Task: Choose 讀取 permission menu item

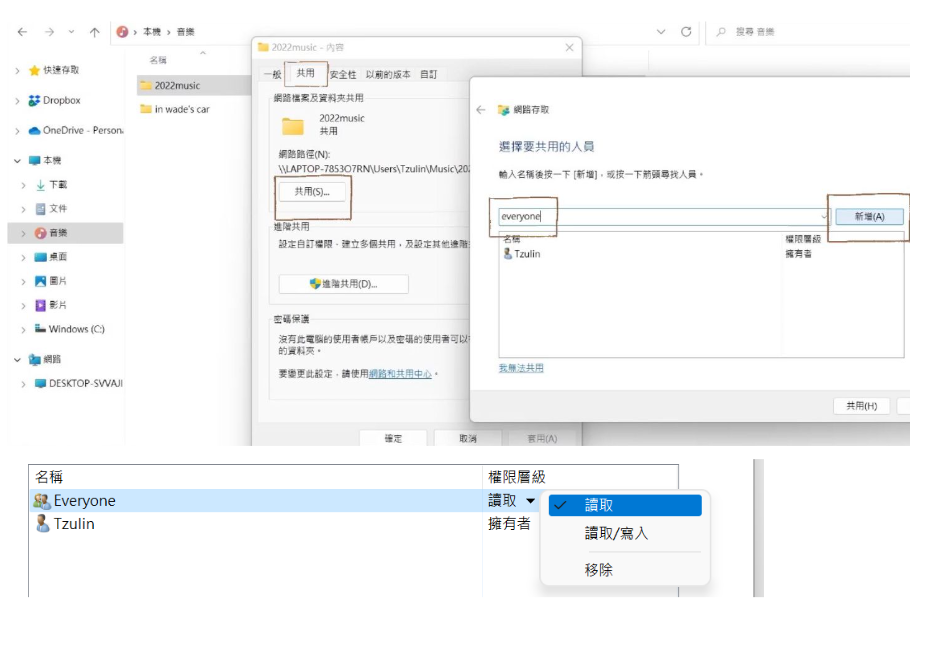Action: point(625,505)
